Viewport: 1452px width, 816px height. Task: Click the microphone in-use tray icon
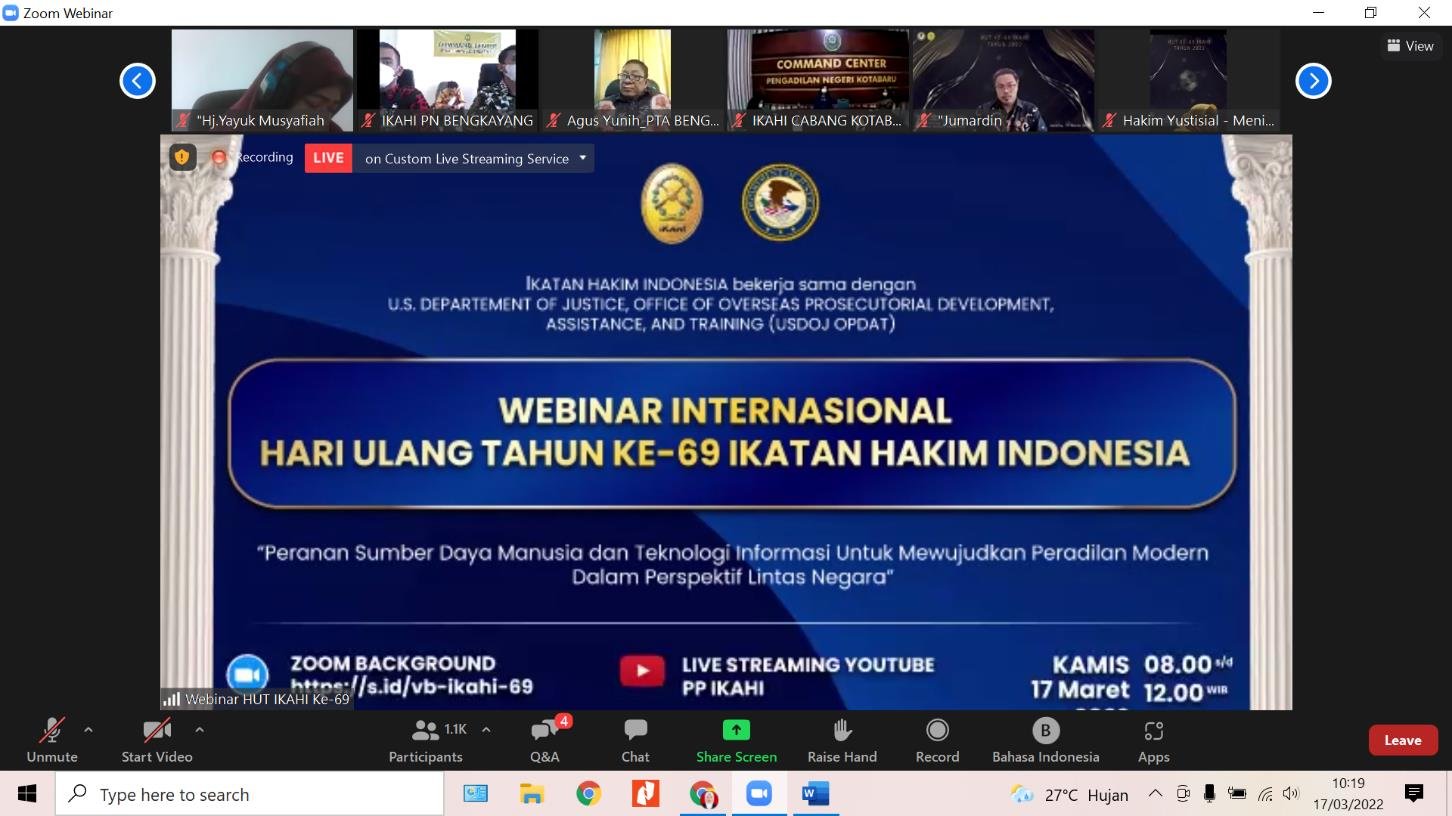click(x=1209, y=794)
